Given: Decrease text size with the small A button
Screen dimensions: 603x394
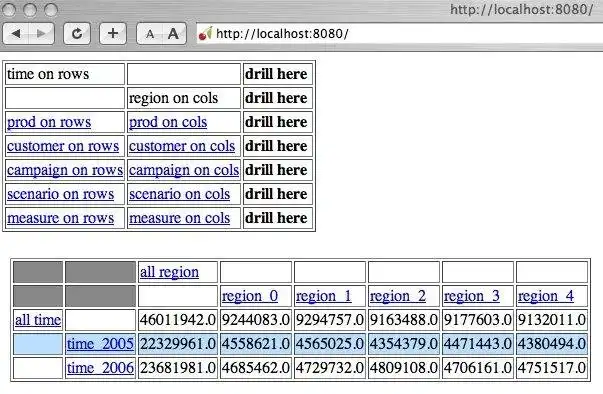Looking at the screenshot, I should (x=150, y=34).
